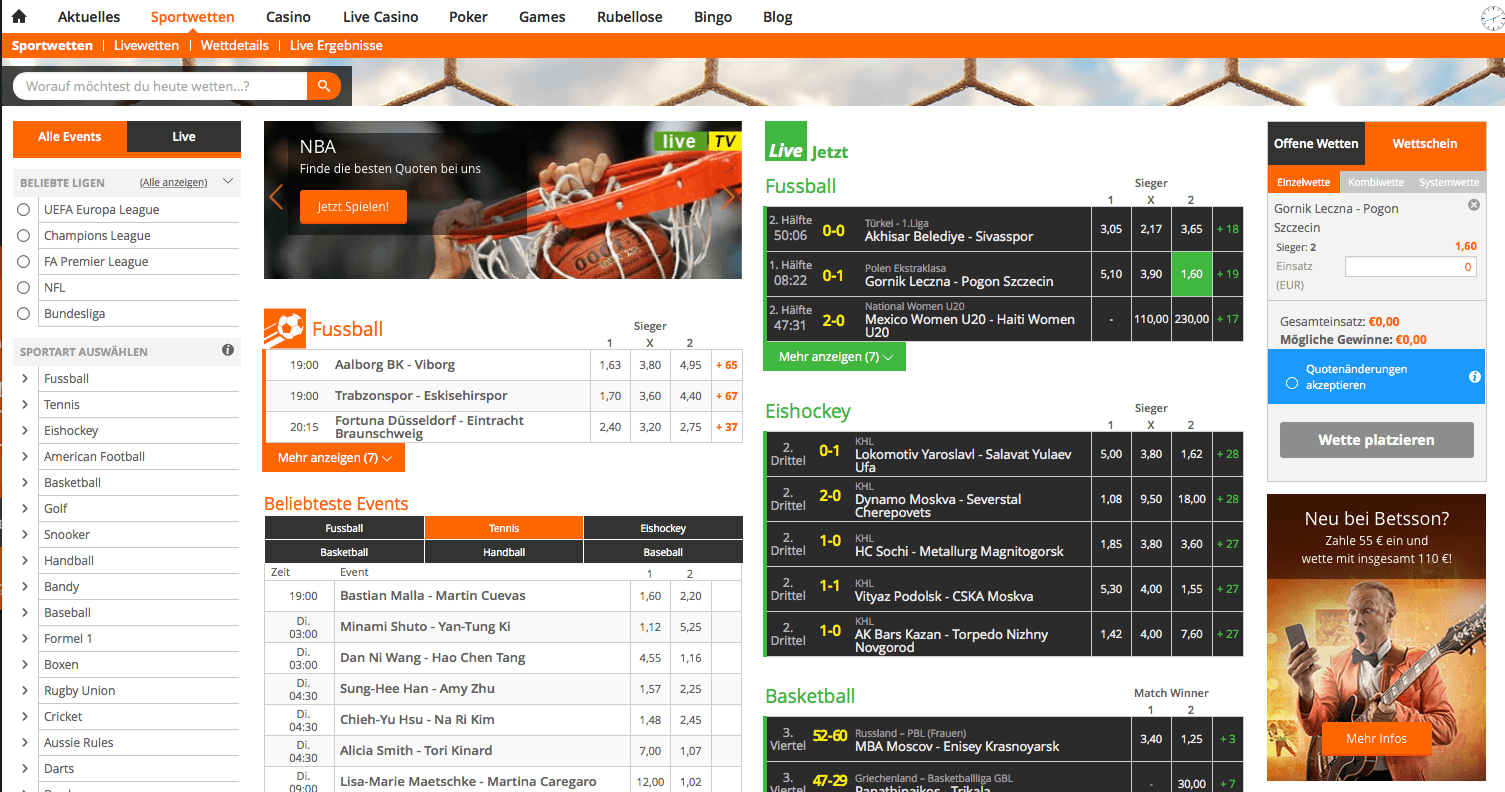Open Wettdetails link
Screen dimensions: 1505x792
[x=235, y=45]
